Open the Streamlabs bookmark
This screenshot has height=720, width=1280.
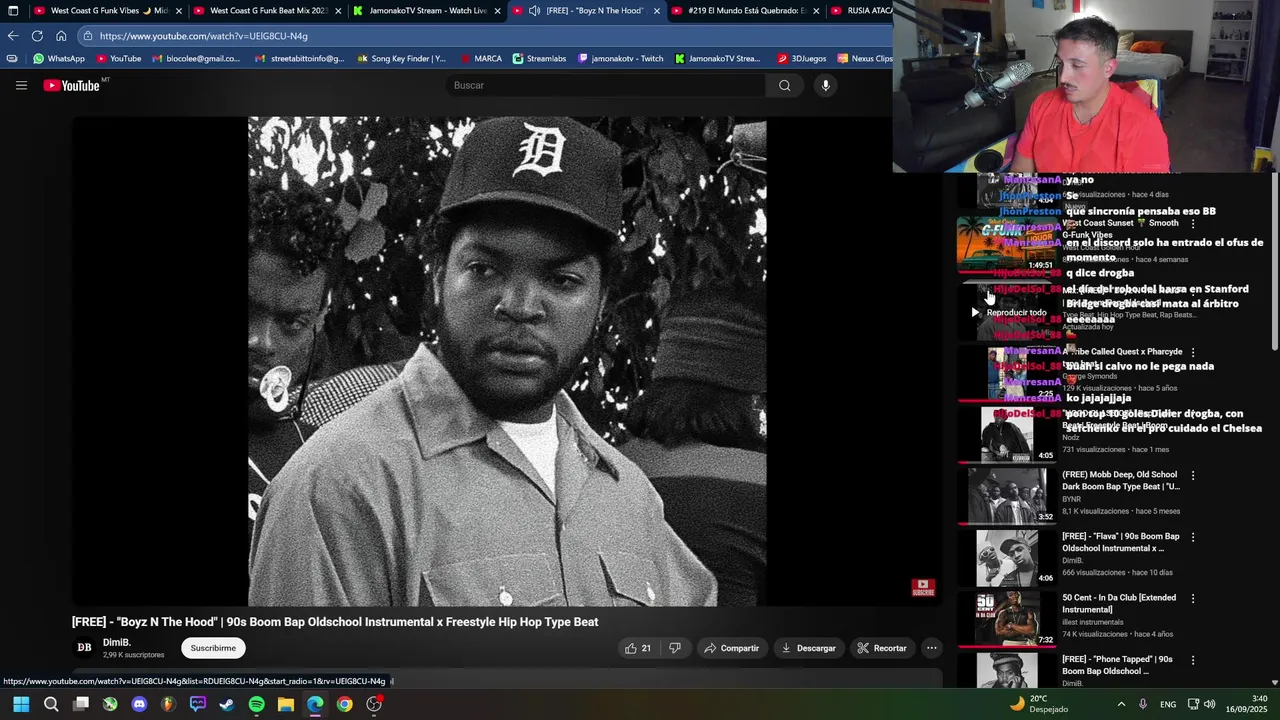click(539, 58)
